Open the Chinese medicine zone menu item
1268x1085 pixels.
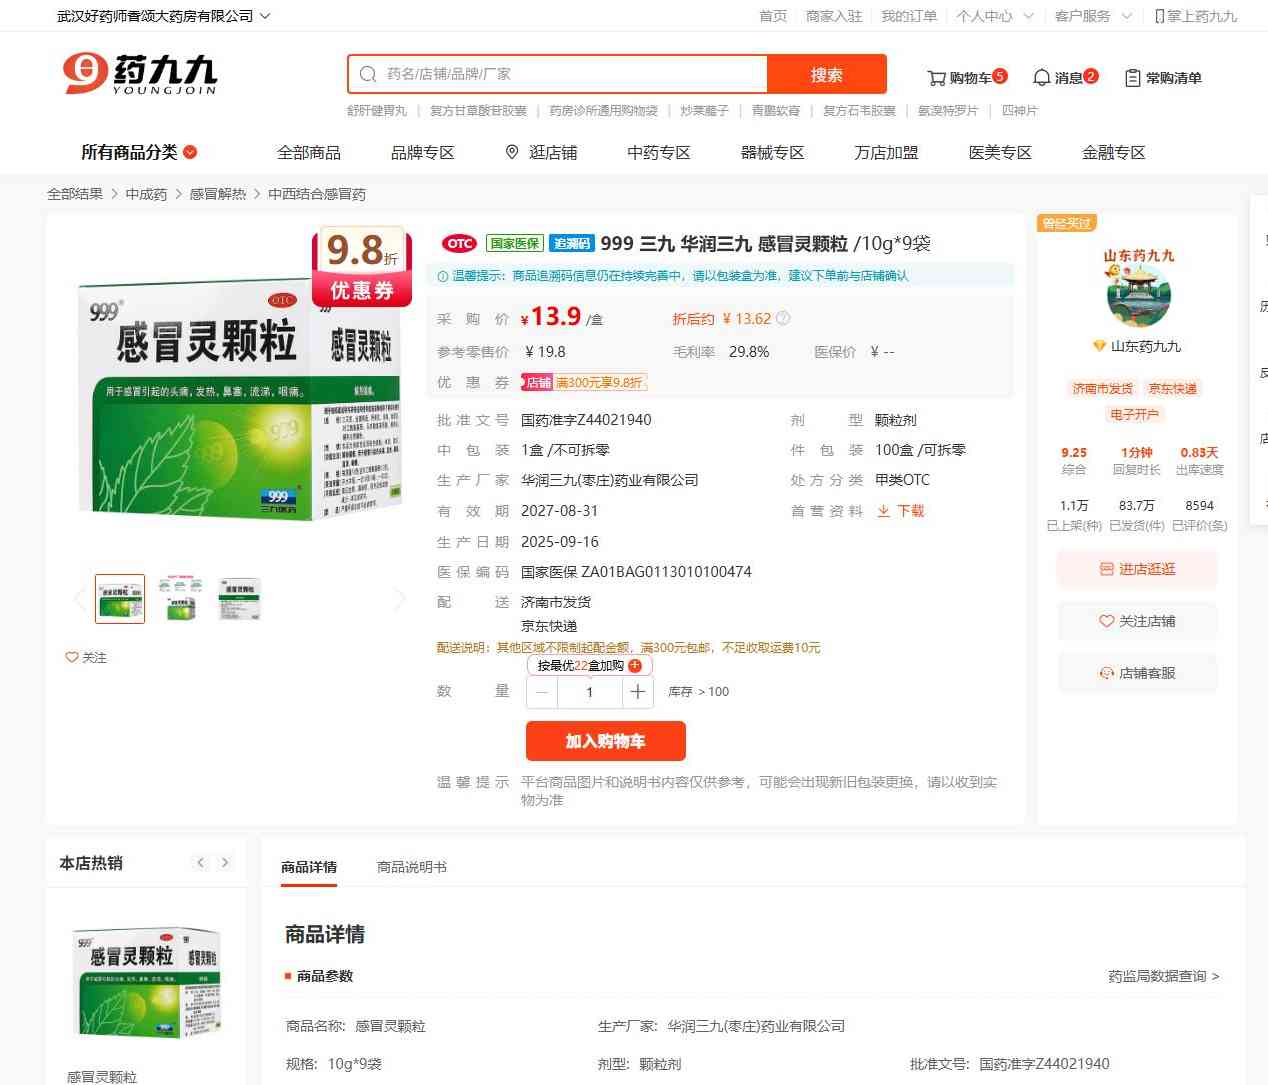pos(658,153)
